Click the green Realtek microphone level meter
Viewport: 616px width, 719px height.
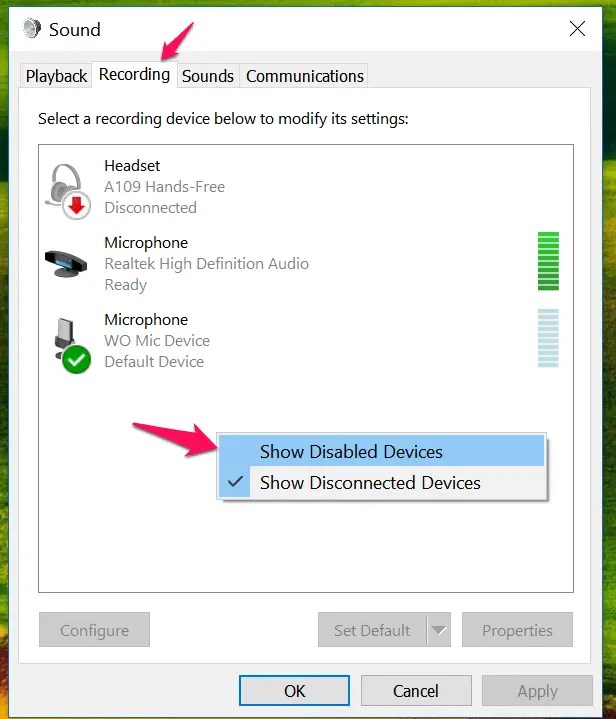[548, 261]
